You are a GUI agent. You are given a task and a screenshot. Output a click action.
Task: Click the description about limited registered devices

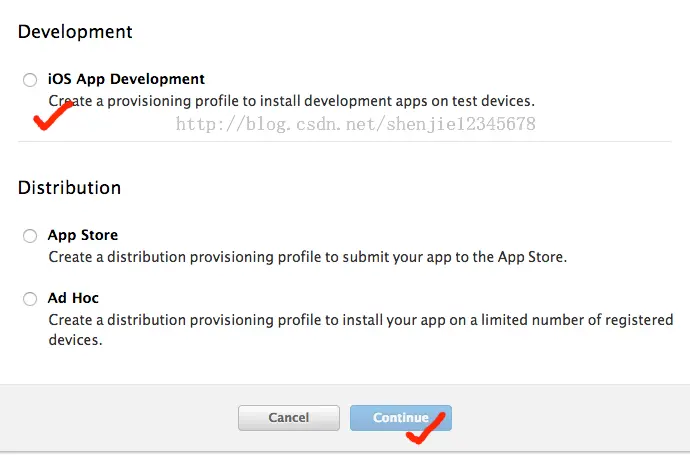pyautogui.click(x=361, y=330)
